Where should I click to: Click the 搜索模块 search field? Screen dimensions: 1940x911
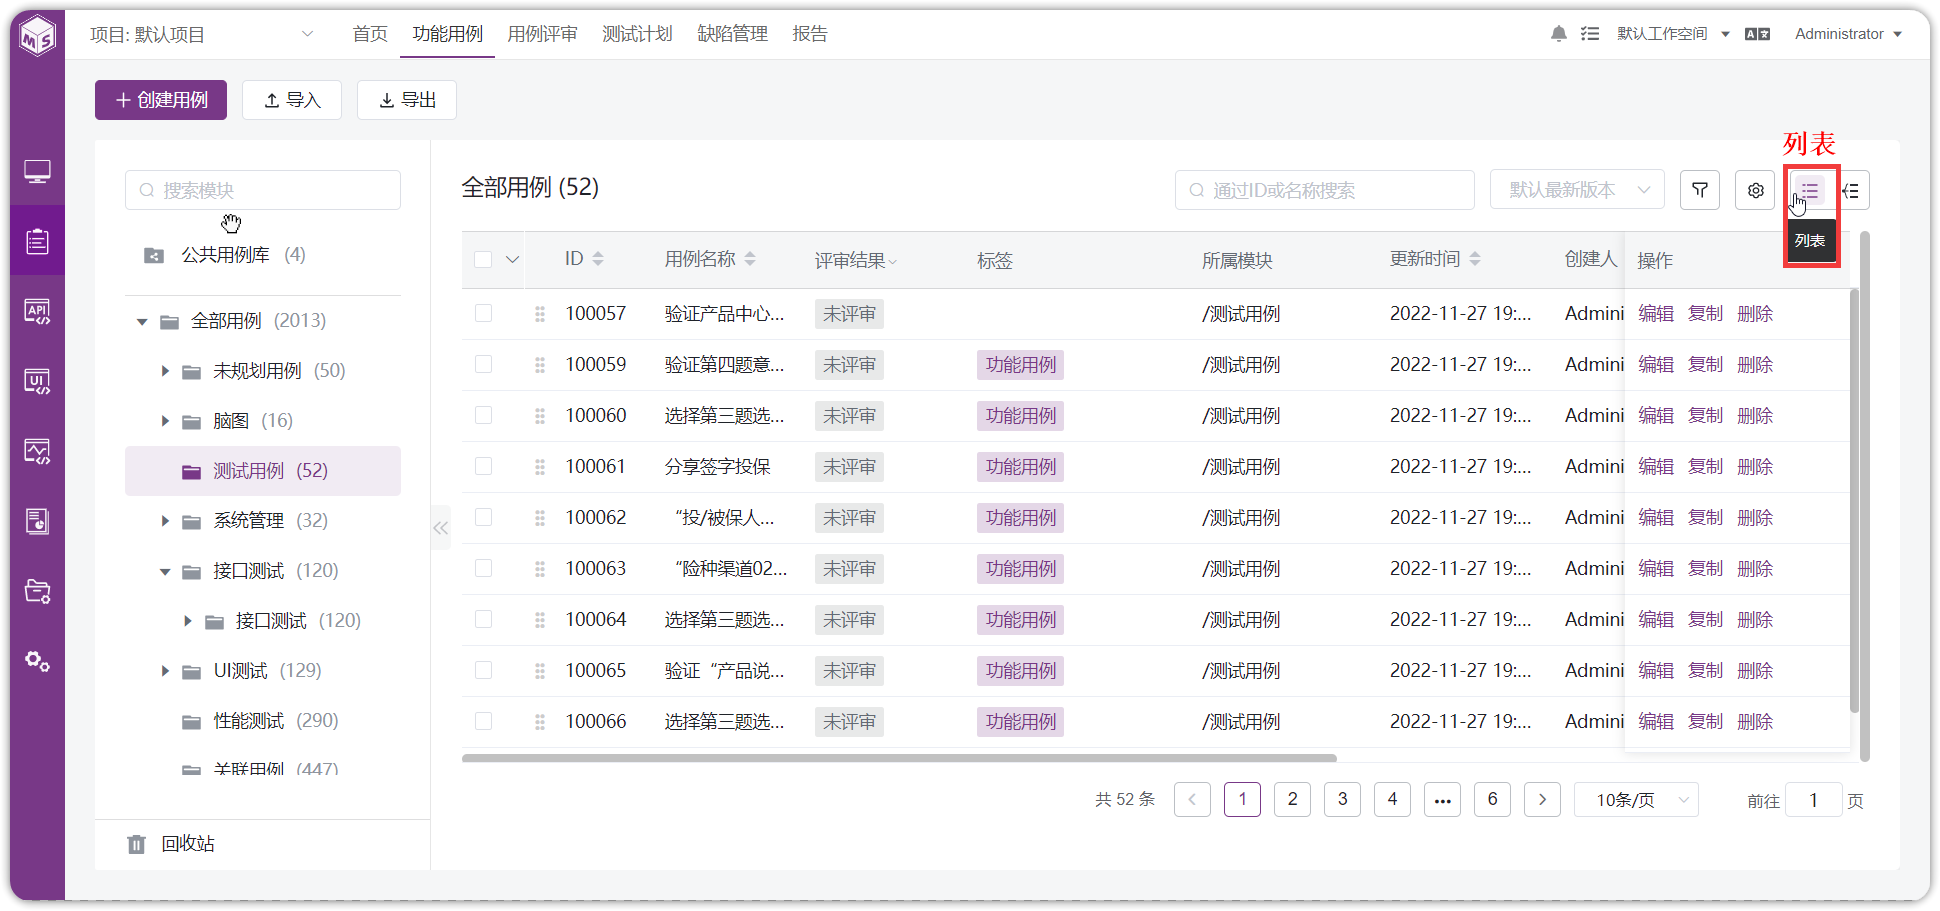coord(263,190)
